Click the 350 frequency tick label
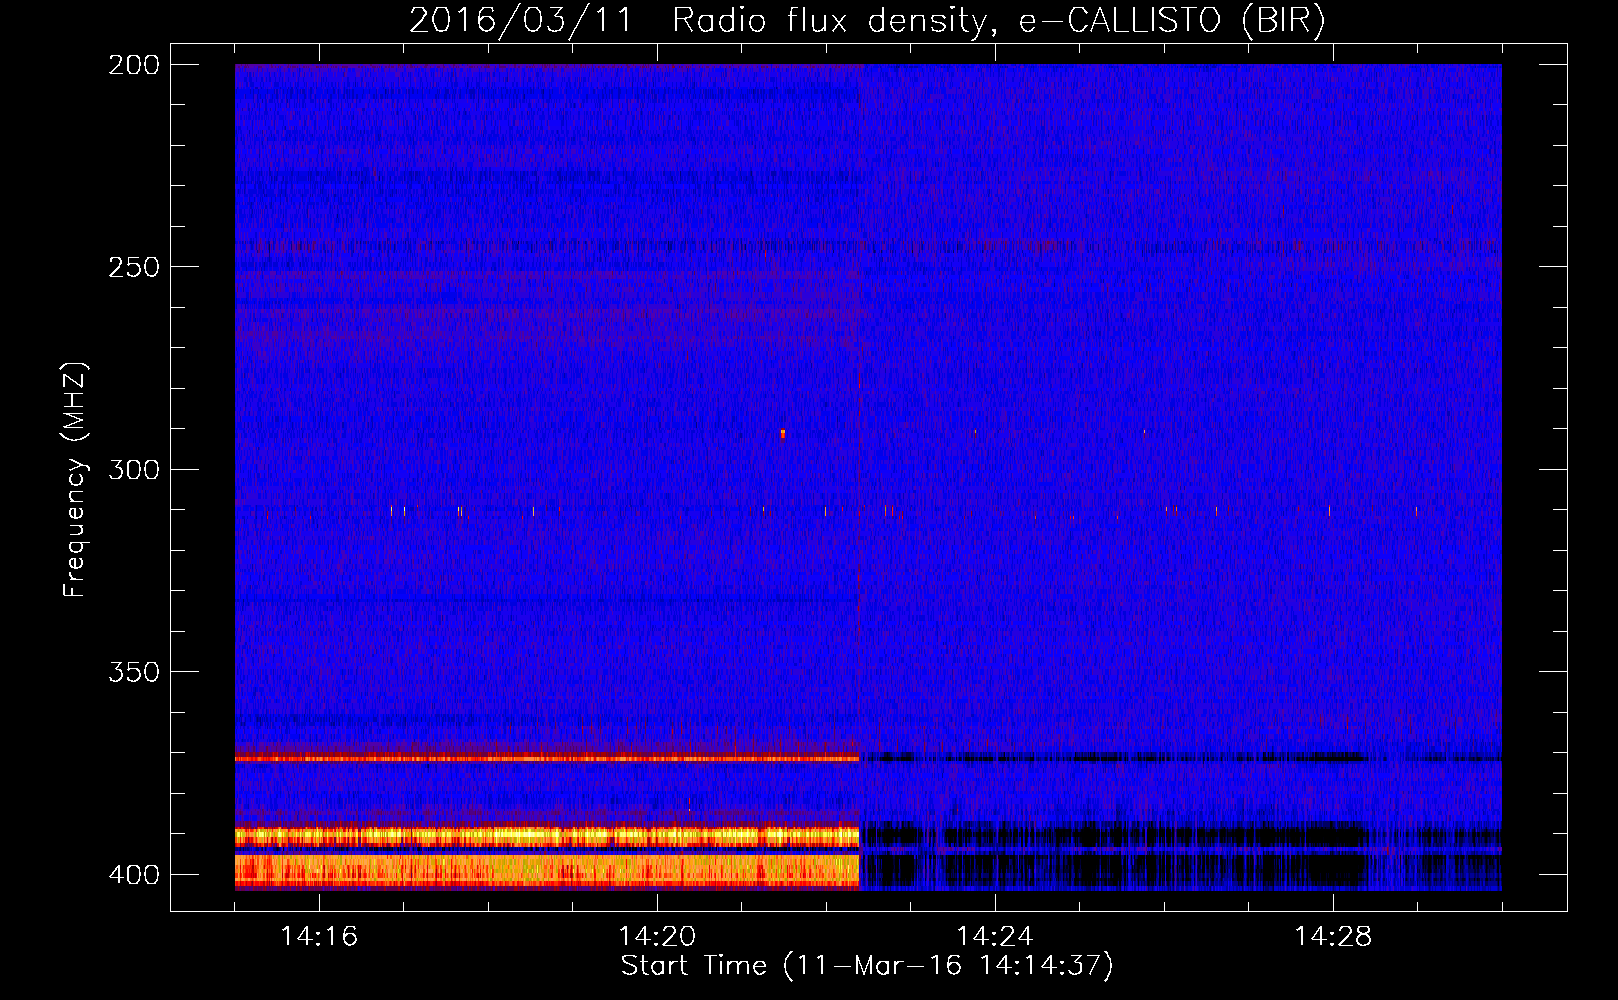This screenshot has width=1618, height=1000. tap(134, 672)
